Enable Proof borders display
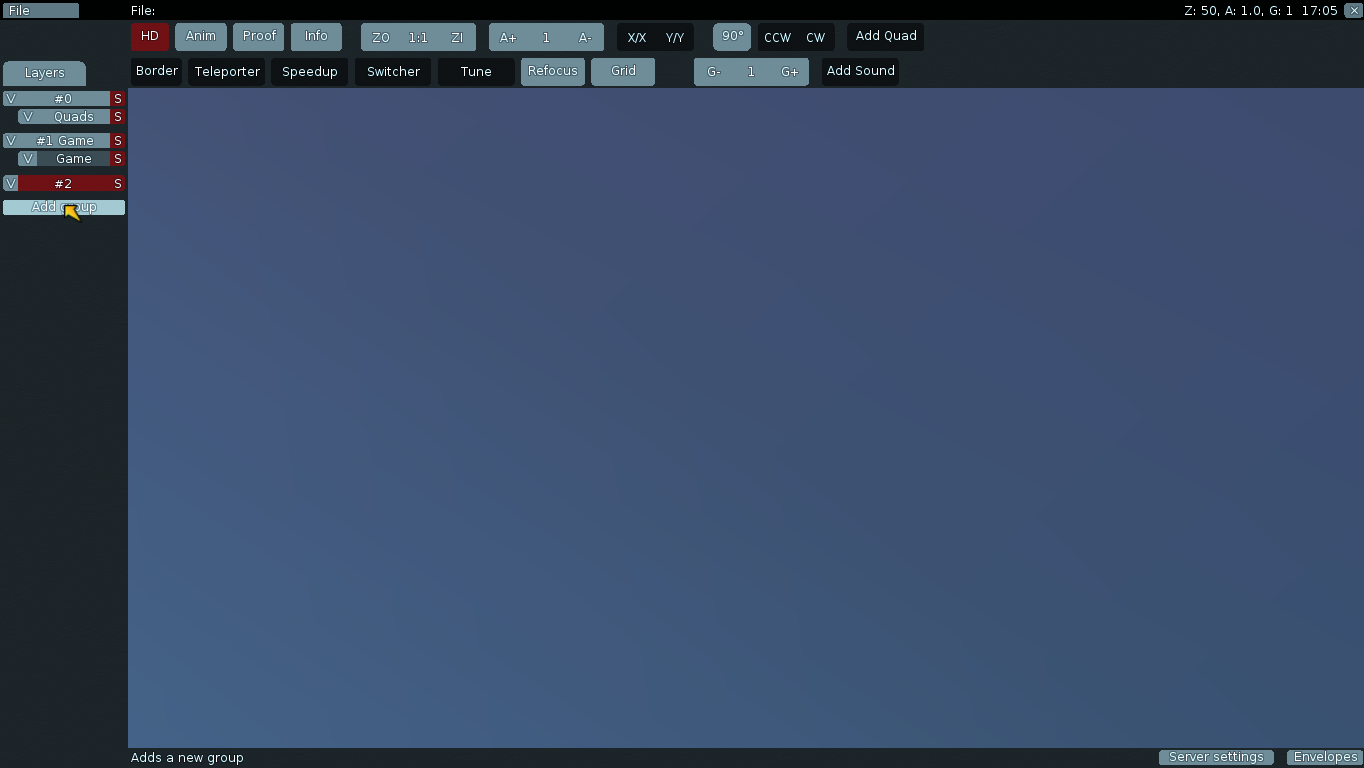 pos(259,37)
